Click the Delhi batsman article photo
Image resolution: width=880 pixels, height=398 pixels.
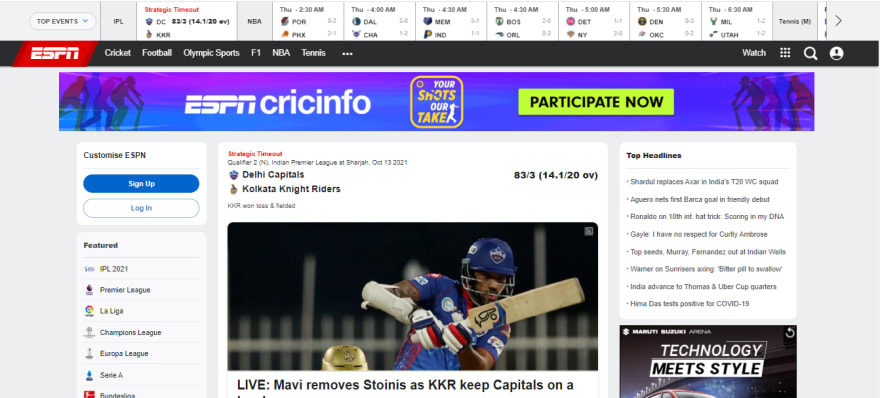[412, 296]
